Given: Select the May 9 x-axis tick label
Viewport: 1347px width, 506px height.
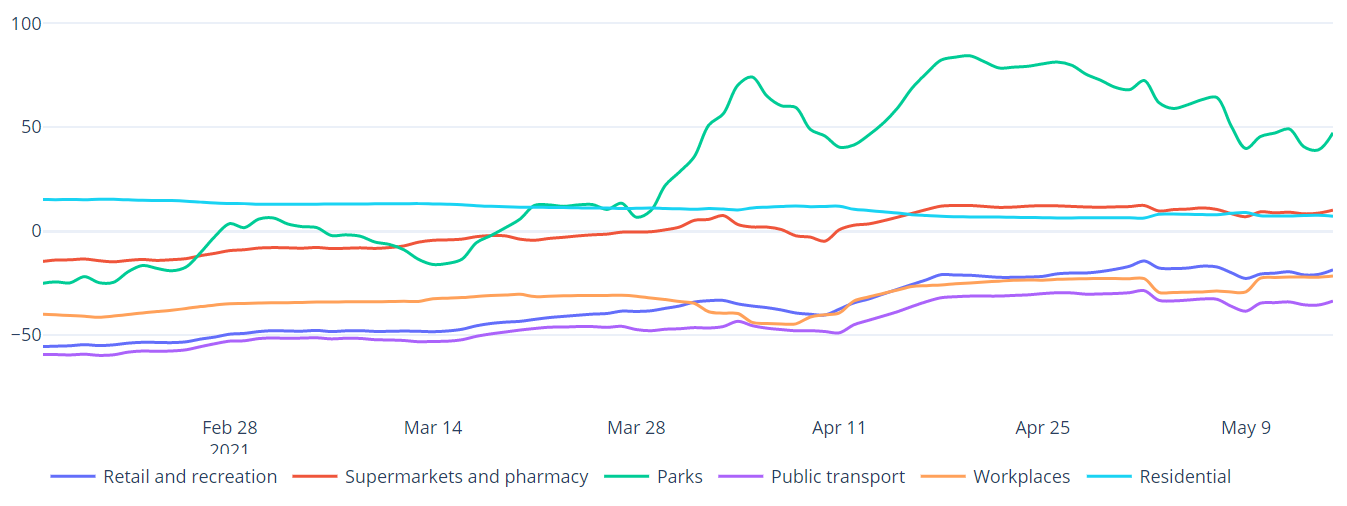Looking at the screenshot, I should pyautogui.click(x=1246, y=428).
